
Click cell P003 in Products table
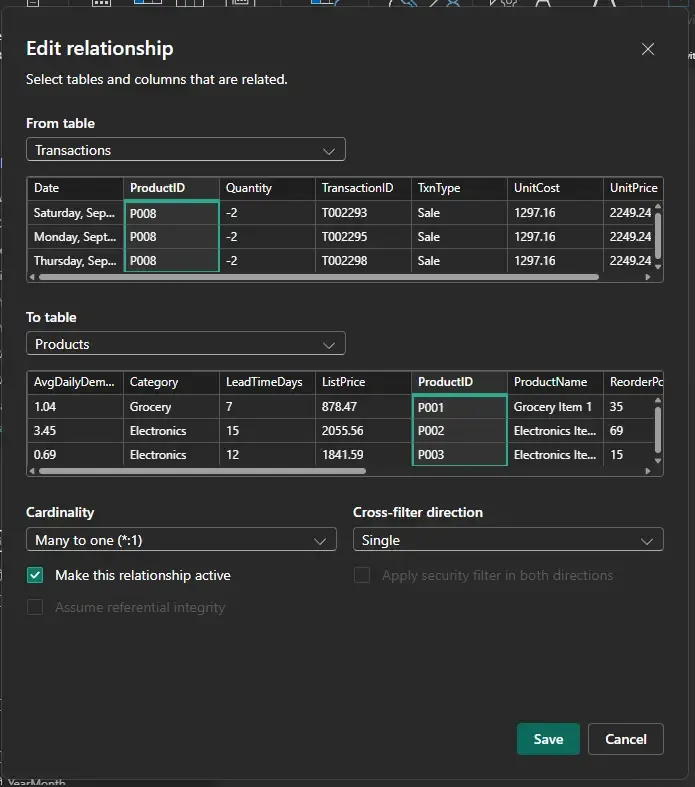(x=459, y=454)
